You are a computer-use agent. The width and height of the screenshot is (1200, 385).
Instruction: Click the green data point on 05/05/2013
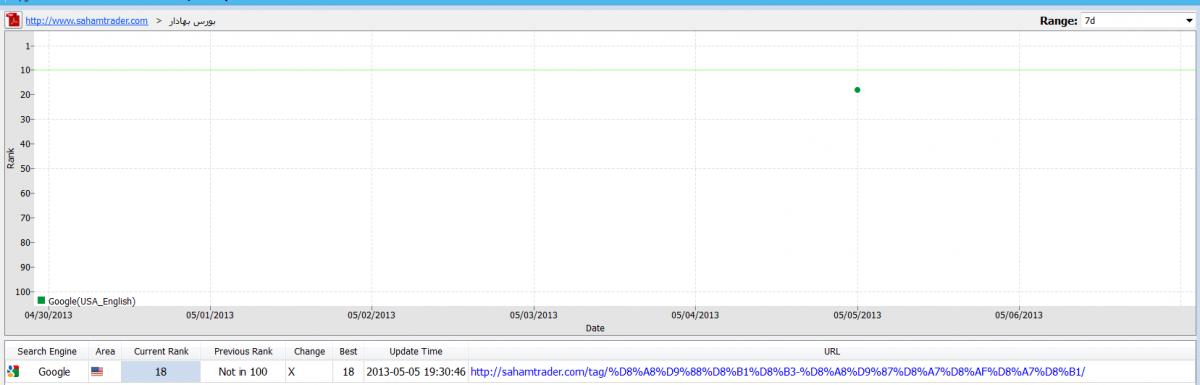pos(857,90)
